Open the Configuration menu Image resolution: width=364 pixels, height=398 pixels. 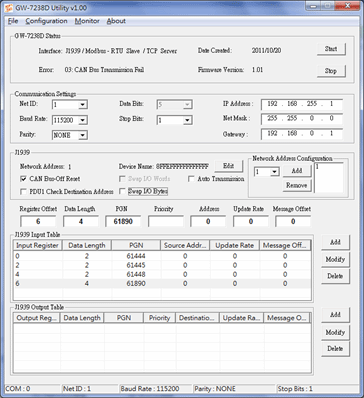[x=46, y=21]
